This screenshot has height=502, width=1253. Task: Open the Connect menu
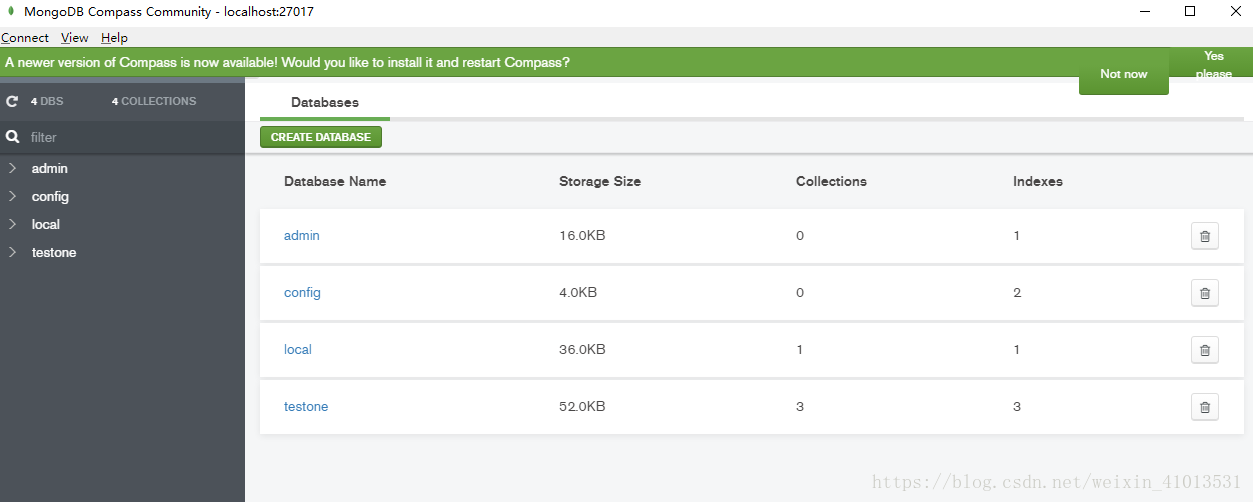point(25,37)
